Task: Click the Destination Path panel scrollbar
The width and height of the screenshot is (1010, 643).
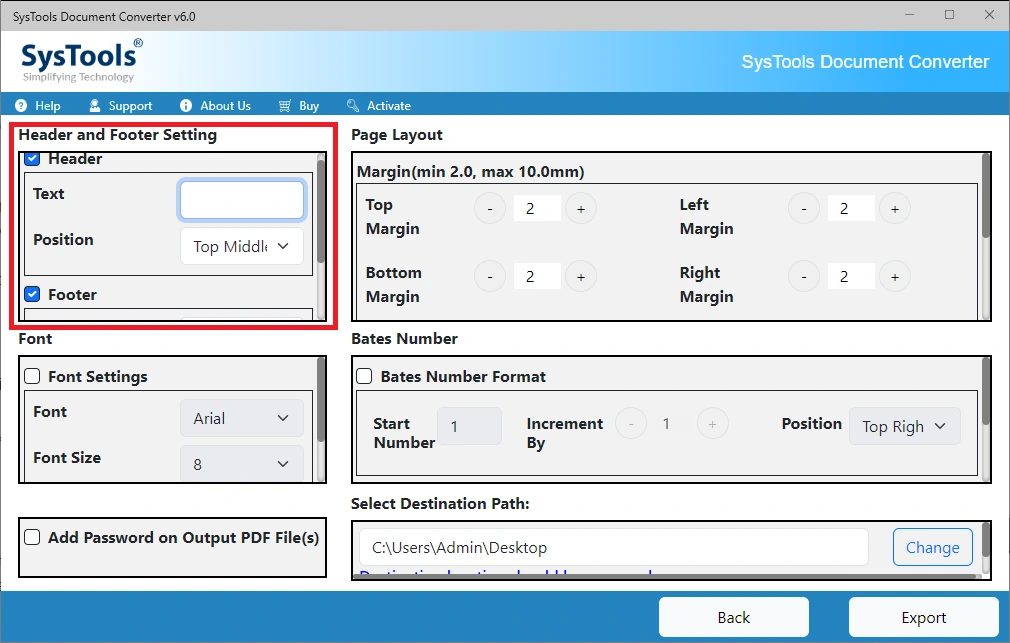Action: point(986,541)
